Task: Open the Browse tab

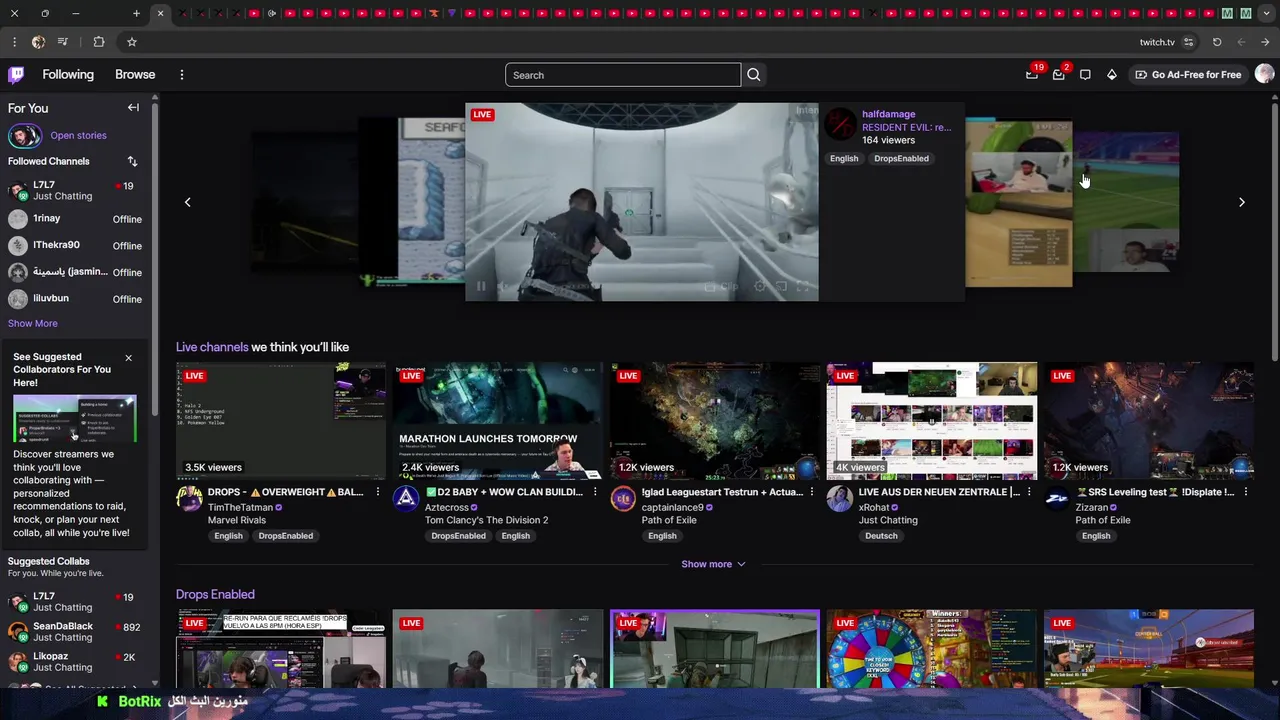Action: coord(135,75)
